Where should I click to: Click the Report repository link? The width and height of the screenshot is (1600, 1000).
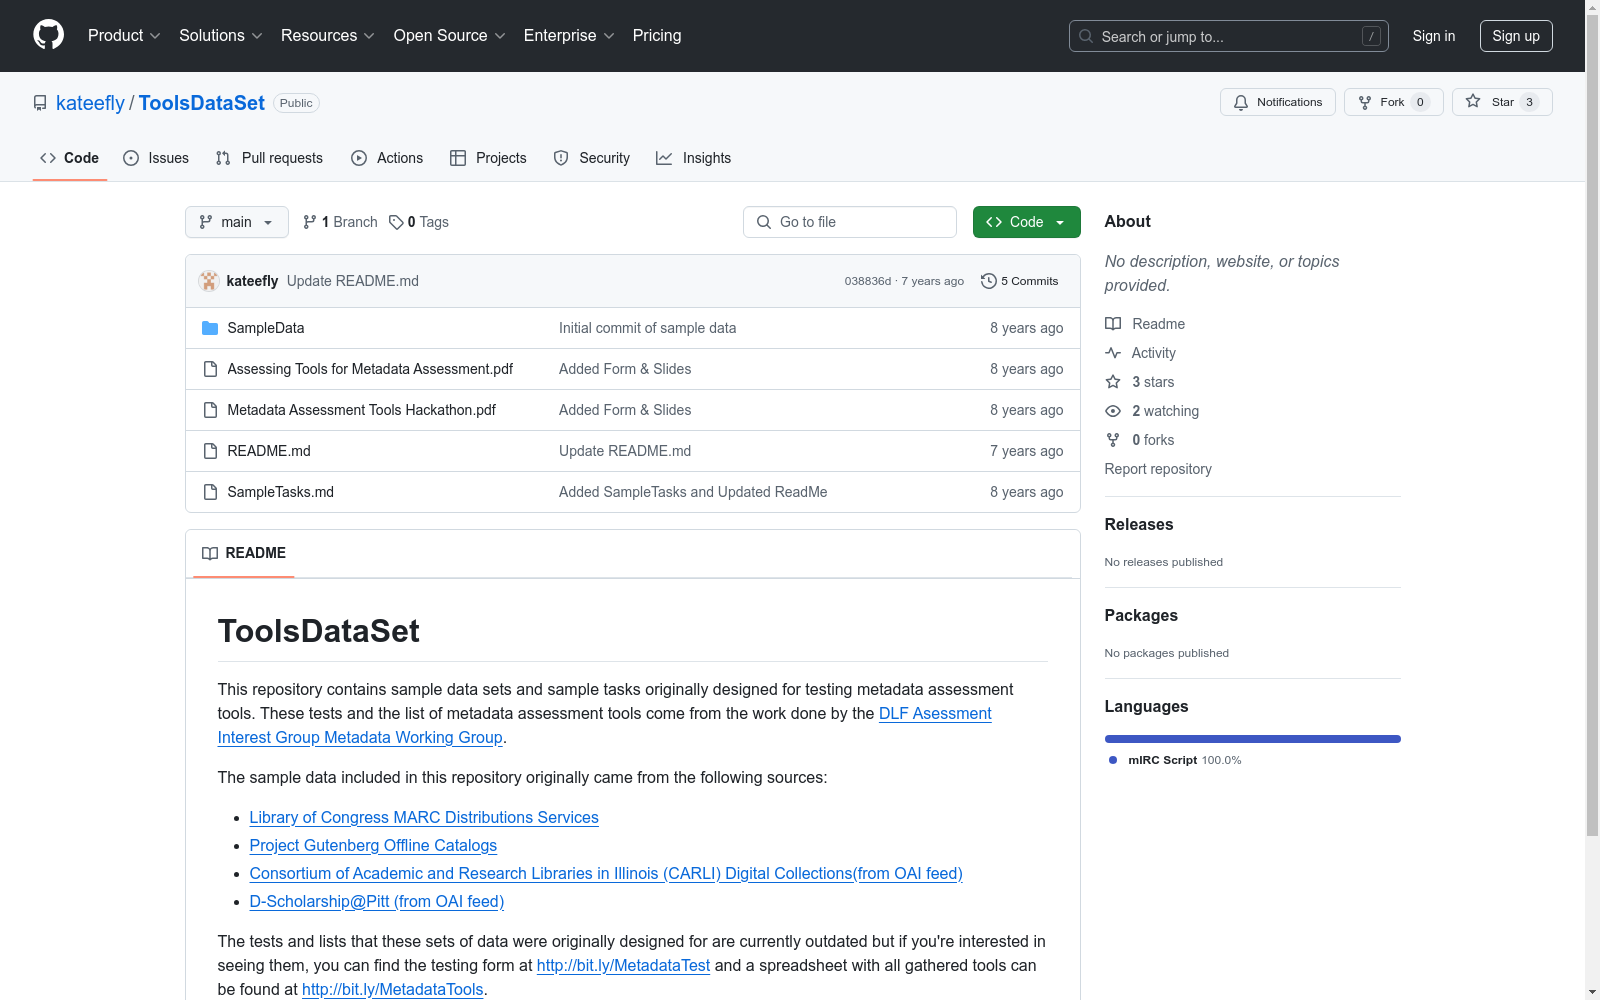(1158, 469)
